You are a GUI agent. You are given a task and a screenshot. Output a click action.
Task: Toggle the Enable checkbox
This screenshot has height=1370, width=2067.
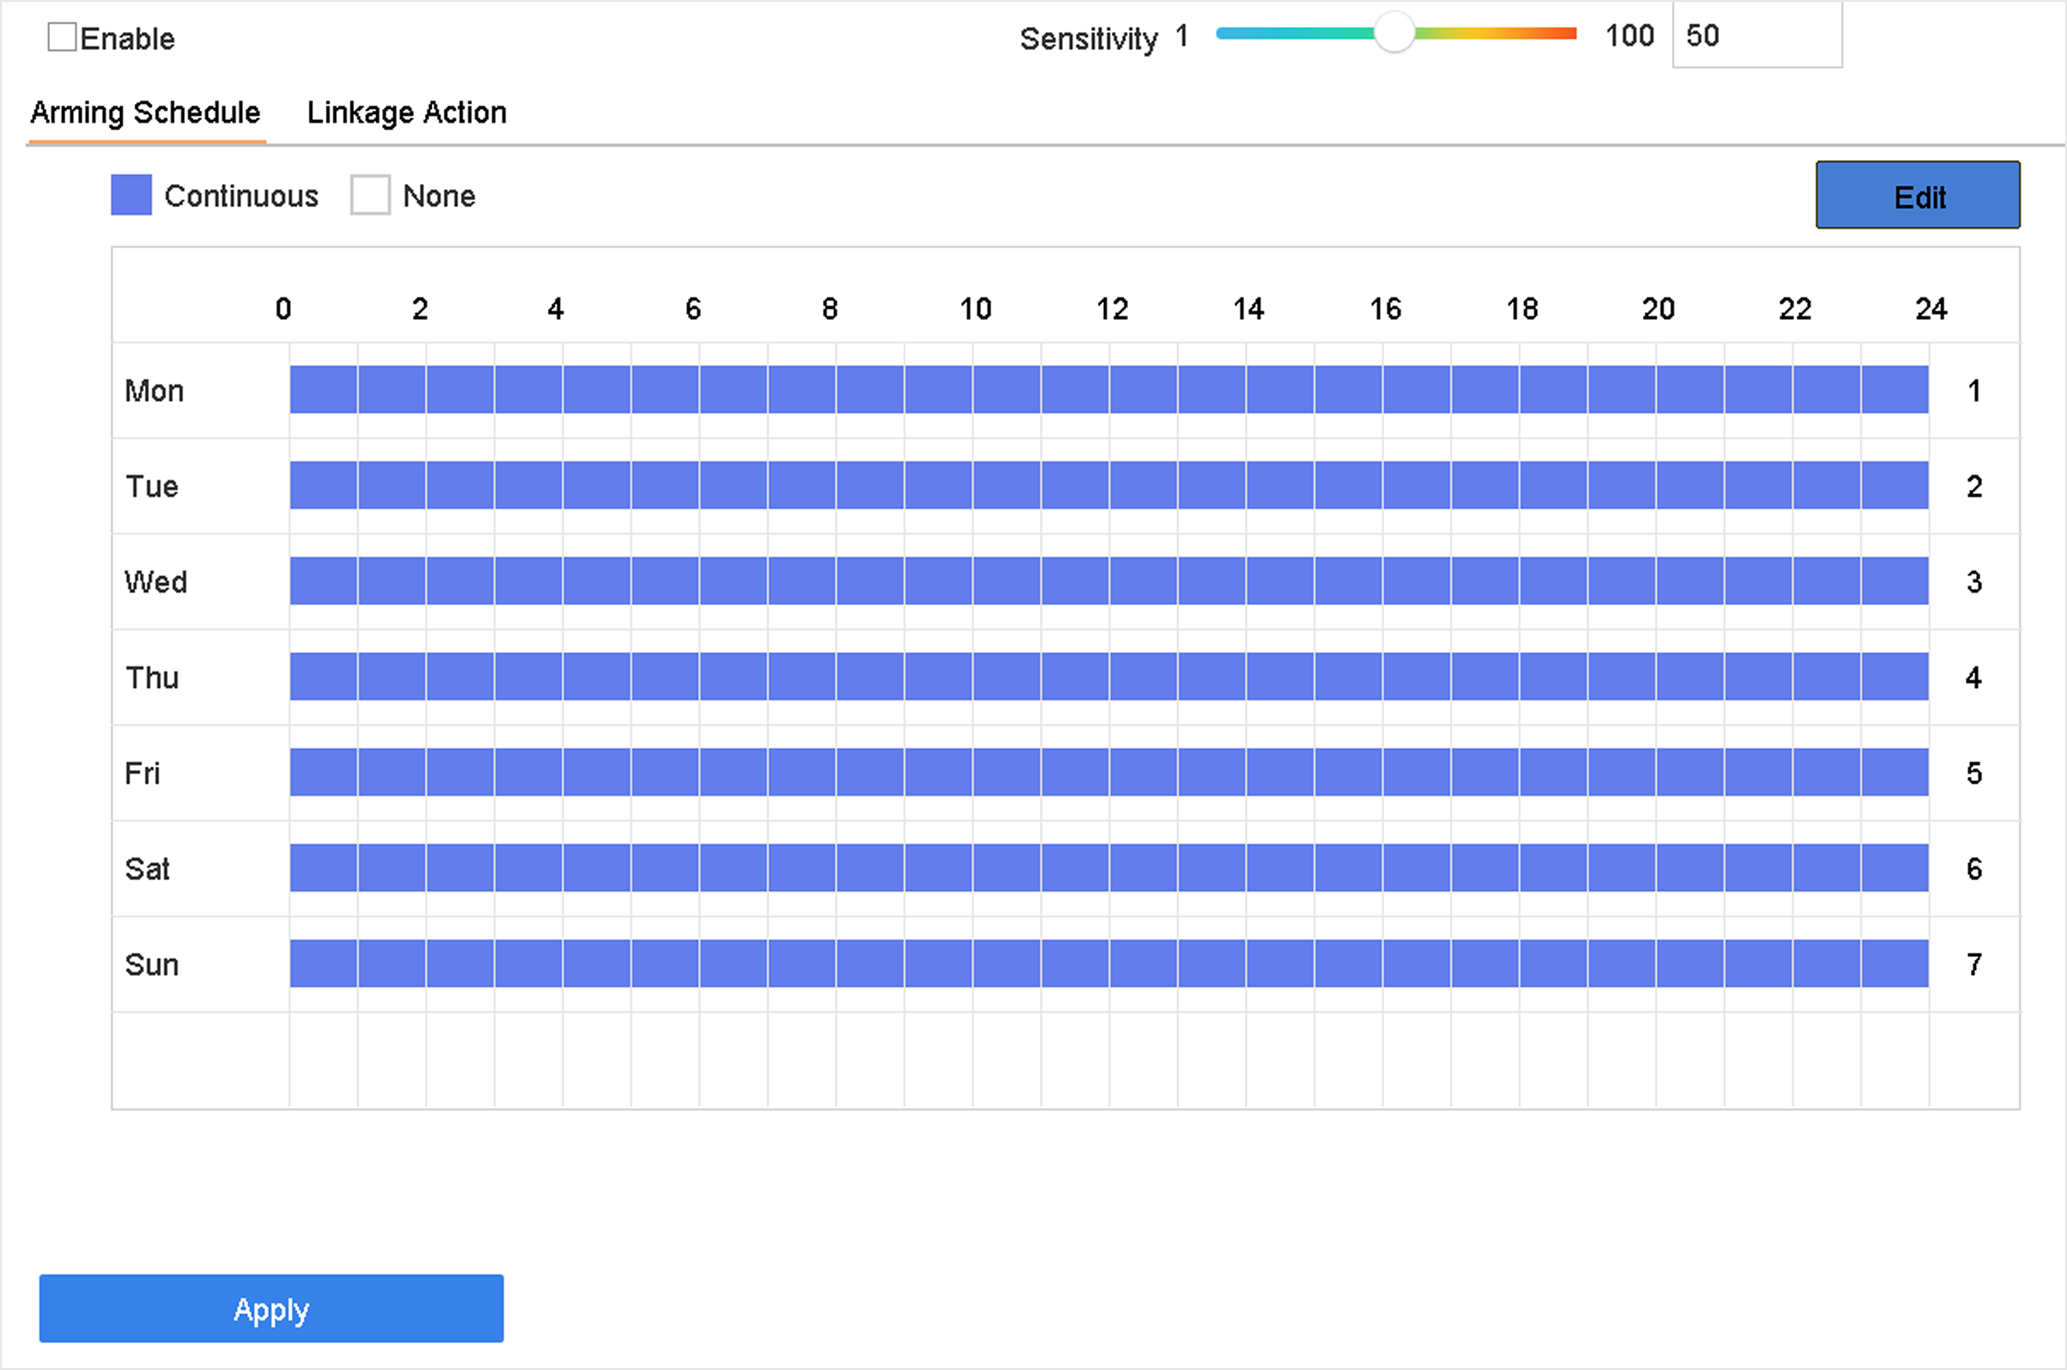pyautogui.click(x=62, y=38)
